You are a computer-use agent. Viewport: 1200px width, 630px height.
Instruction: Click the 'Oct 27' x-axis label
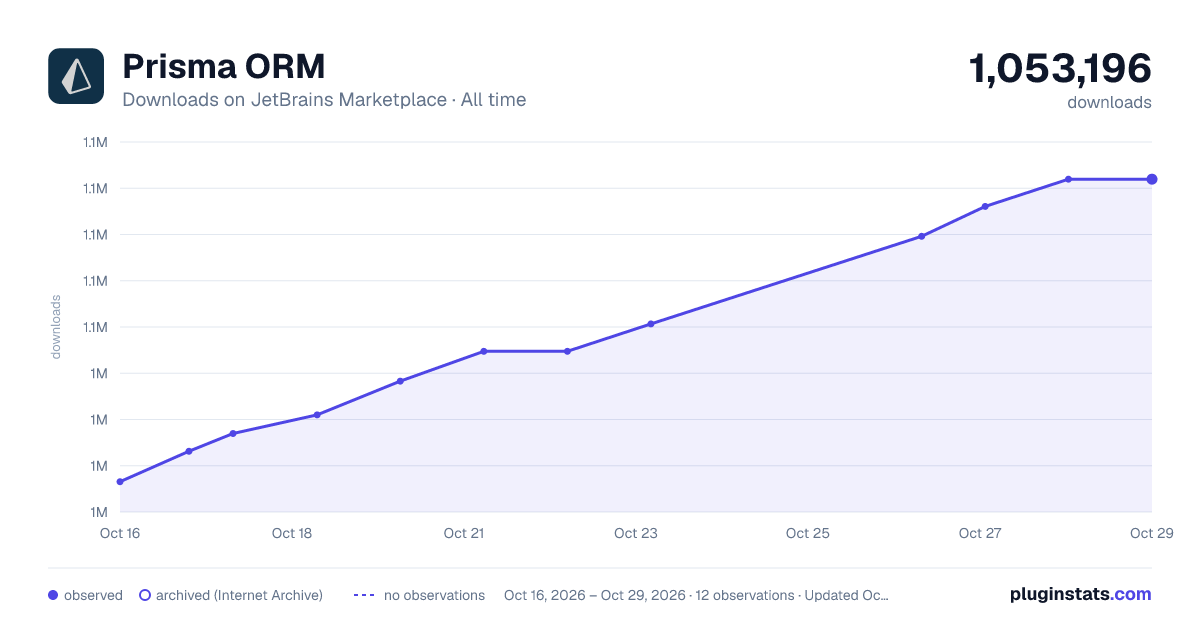[980, 533]
